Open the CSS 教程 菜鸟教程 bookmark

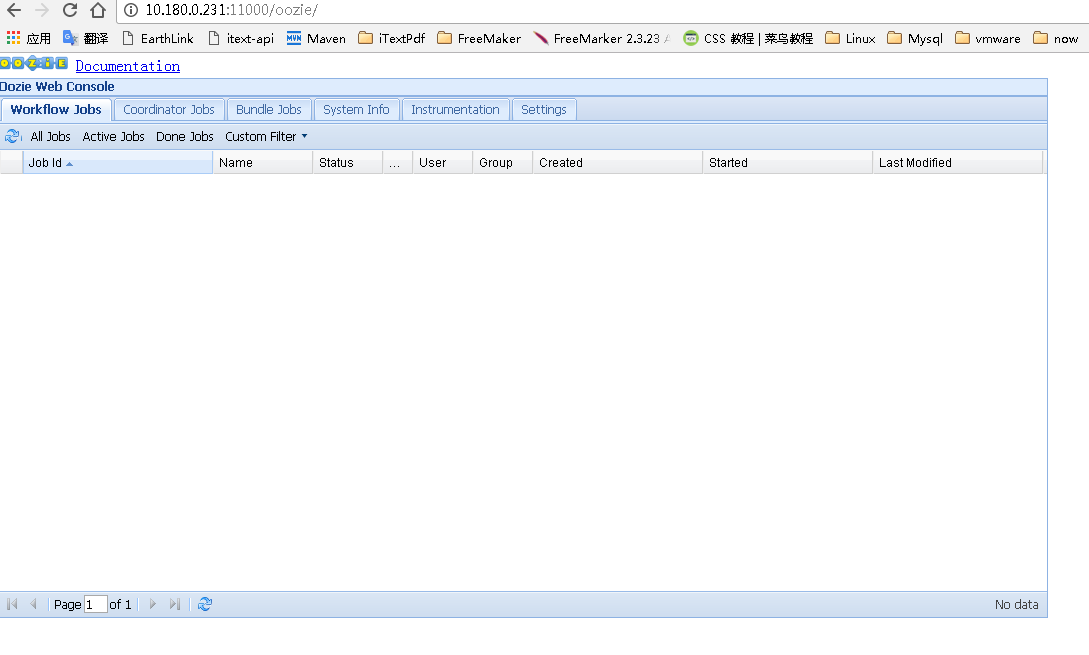coord(748,38)
